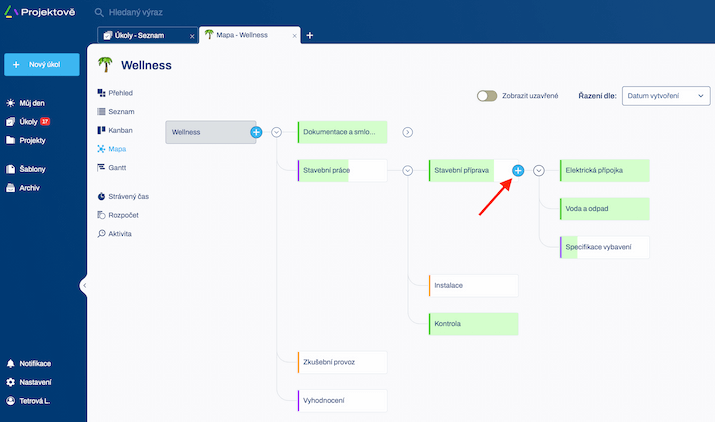Click the Řazení dle label
The width and height of the screenshot is (715, 422).
597,96
